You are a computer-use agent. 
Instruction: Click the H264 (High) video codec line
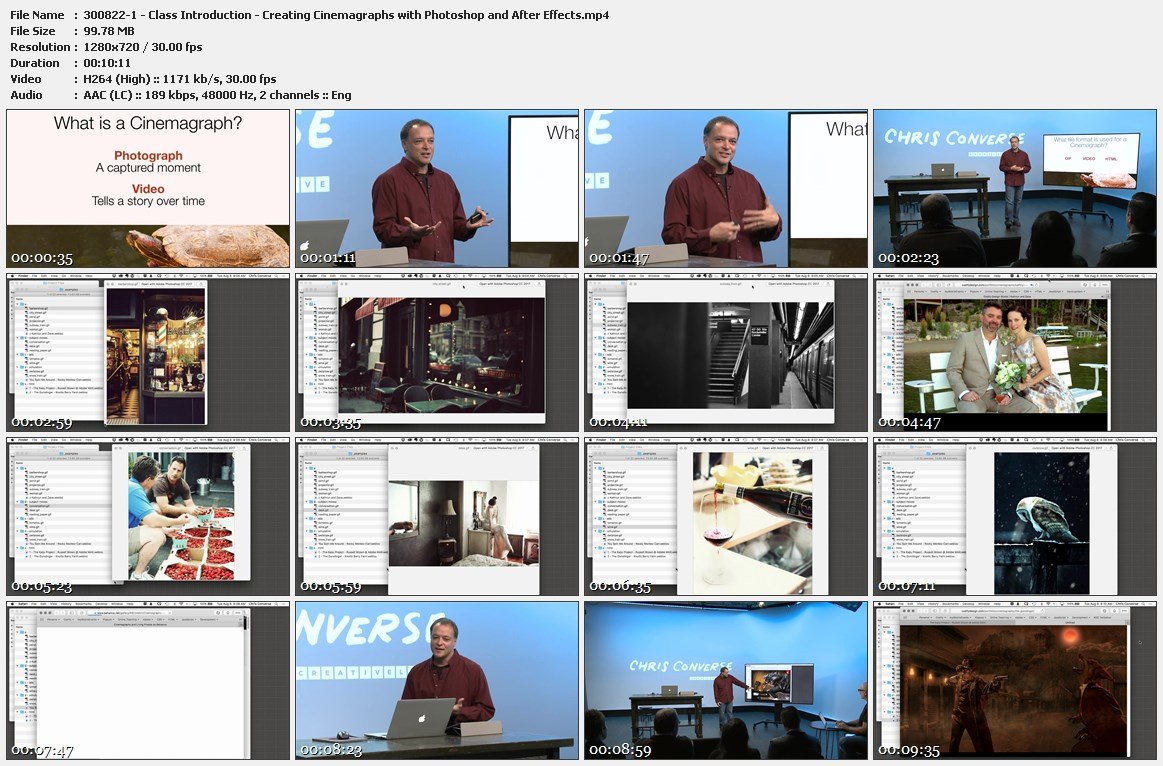click(179, 79)
